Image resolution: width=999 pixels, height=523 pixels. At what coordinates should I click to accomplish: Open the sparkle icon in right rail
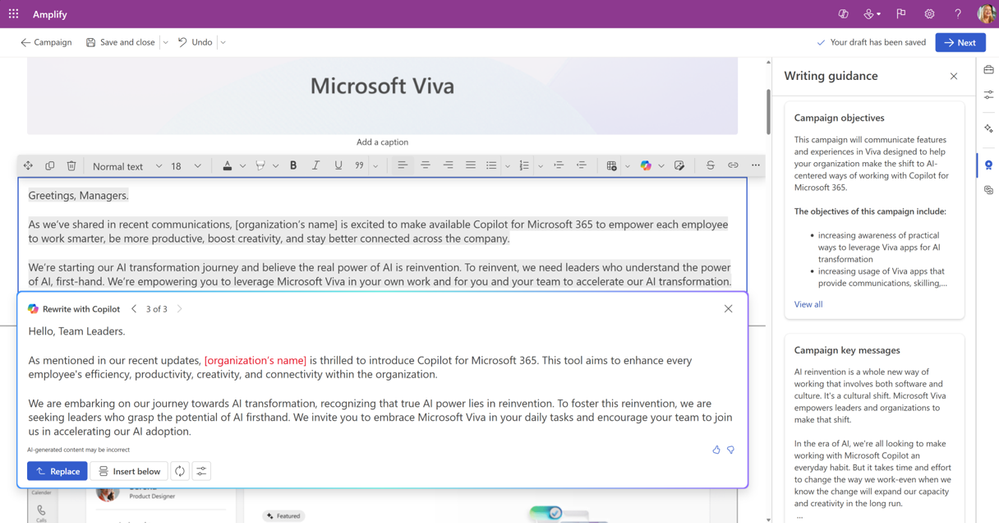point(989,129)
